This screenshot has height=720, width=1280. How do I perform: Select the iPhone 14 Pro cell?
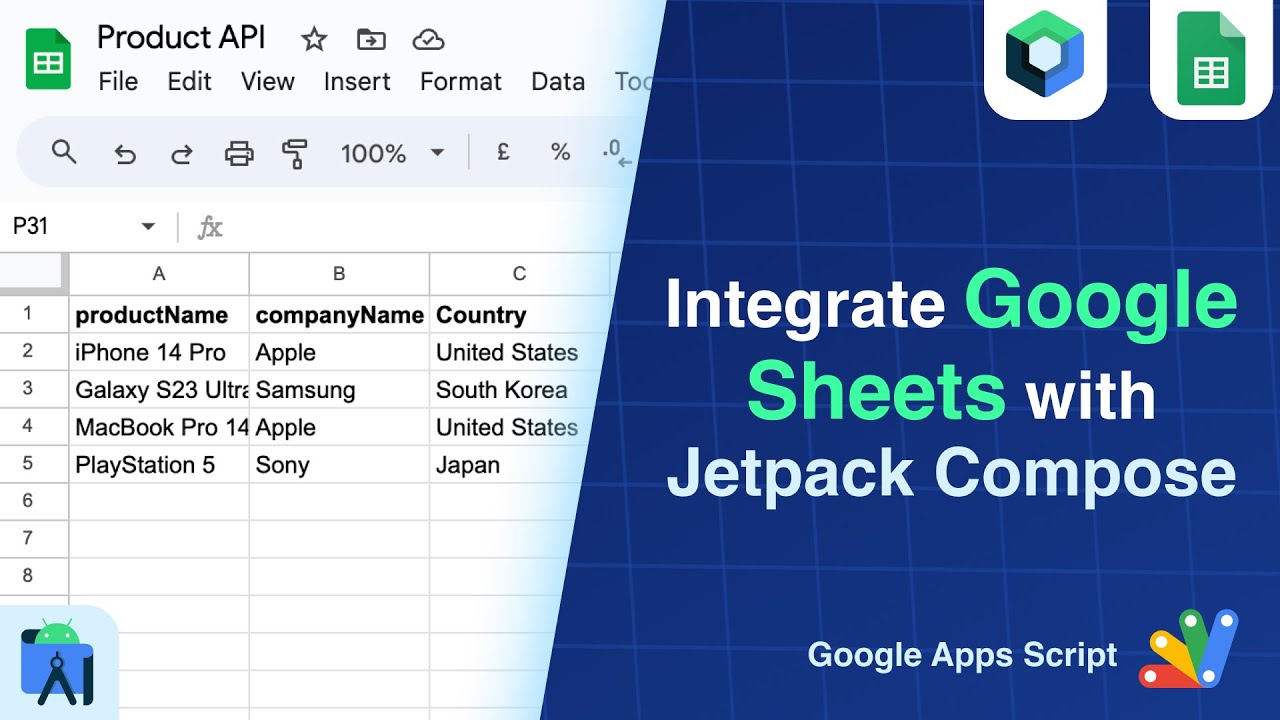click(x=159, y=352)
